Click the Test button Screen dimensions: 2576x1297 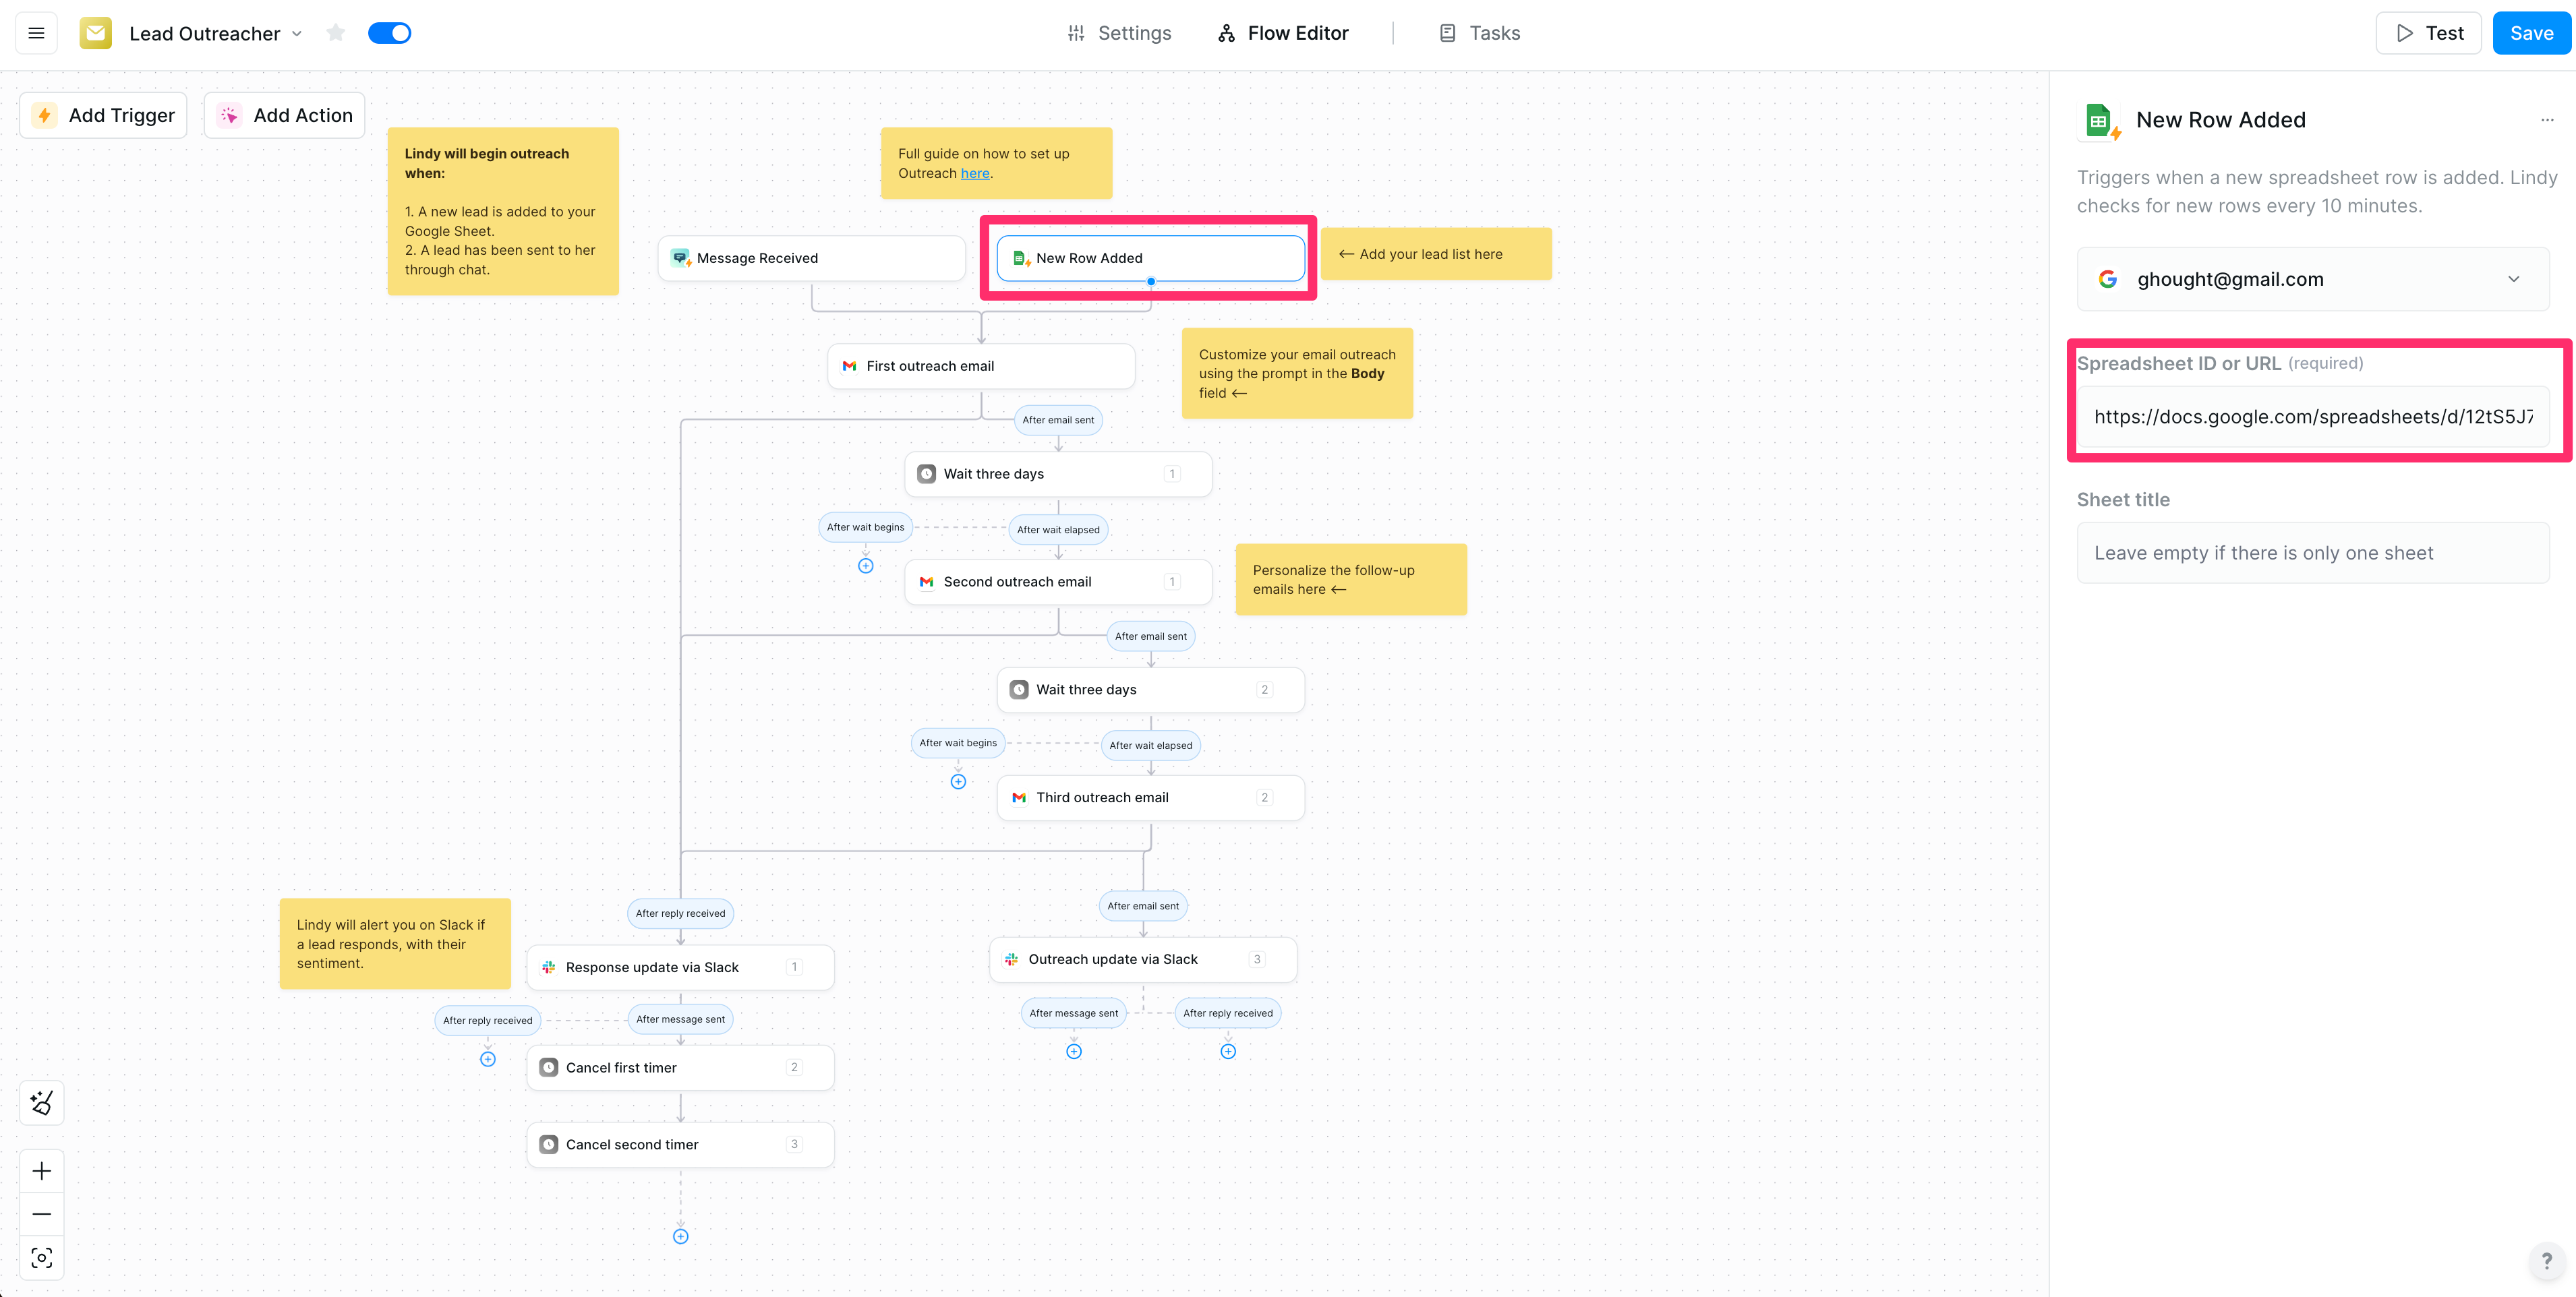2428,33
